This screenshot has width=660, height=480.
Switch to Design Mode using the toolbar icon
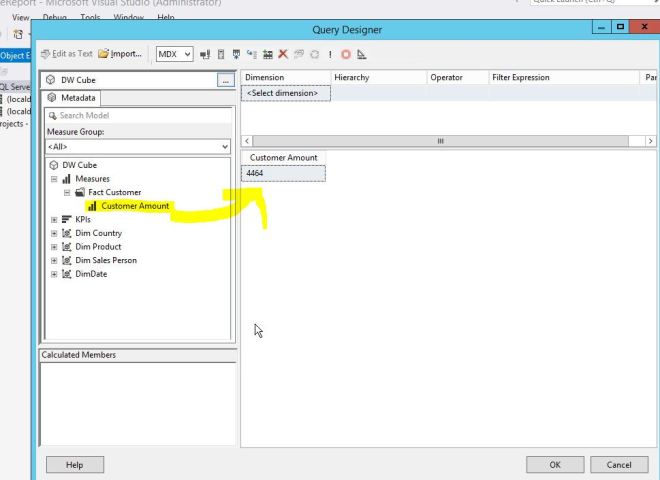[x=361, y=54]
